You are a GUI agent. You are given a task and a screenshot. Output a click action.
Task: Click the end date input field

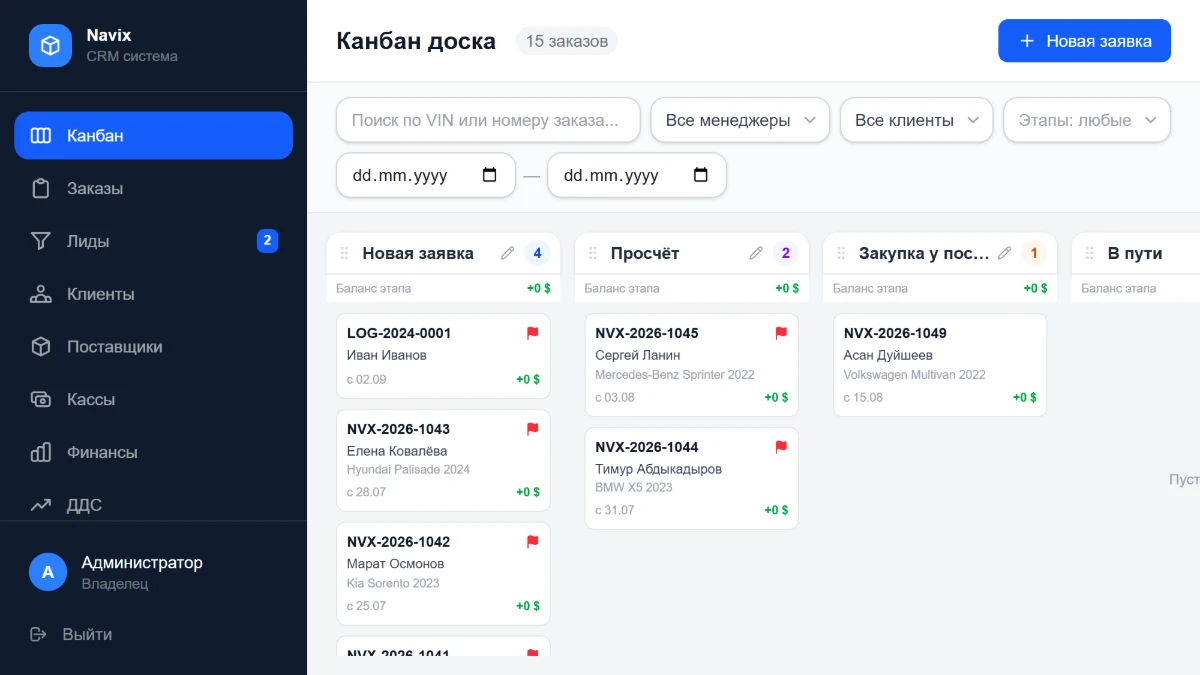[x=637, y=175]
